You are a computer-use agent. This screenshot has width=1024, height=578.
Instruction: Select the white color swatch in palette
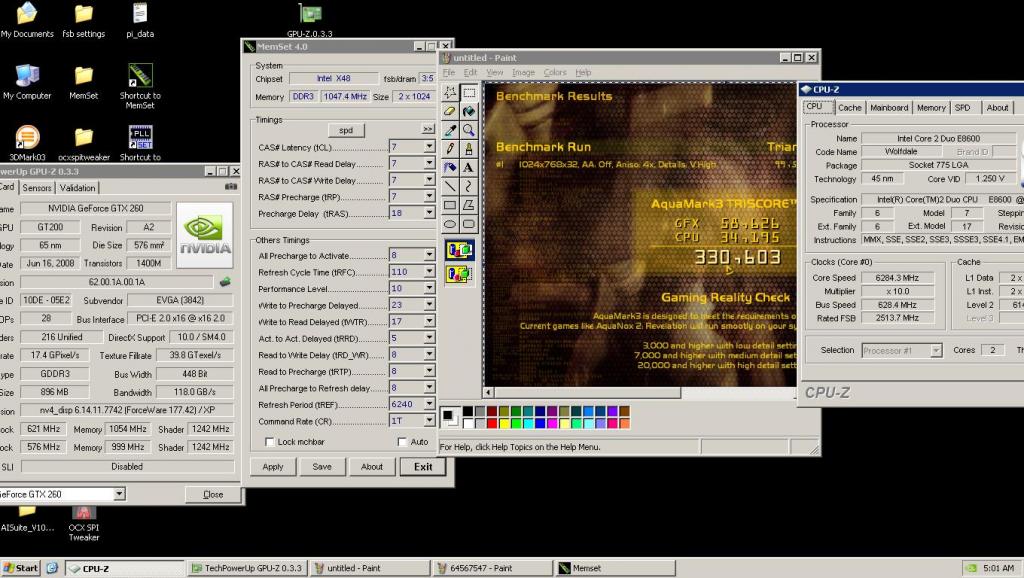(468, 423)
